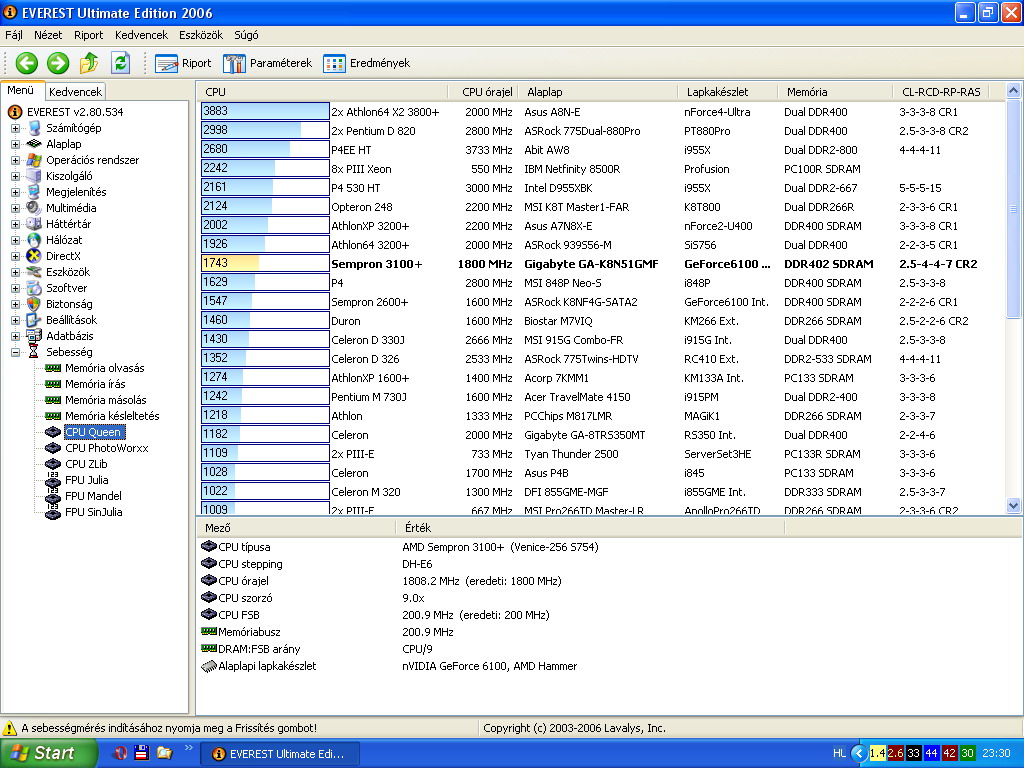The image size is (1024, 768).
Task: Click the Windows Start button
Action: tap(48, 753)
